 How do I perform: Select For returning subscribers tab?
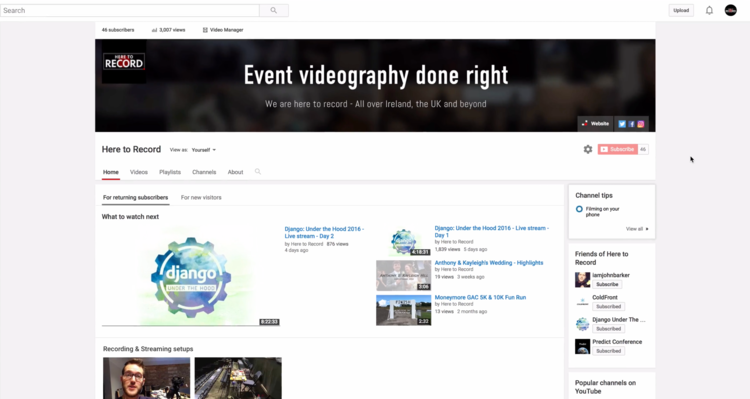135,197
